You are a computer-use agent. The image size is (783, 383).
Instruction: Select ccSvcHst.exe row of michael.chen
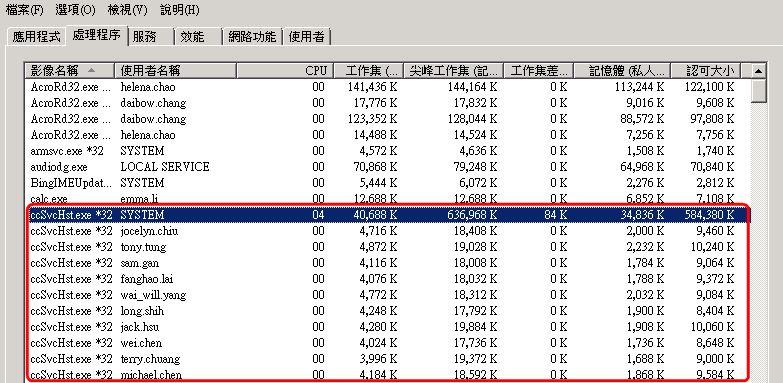(x=387, y=375)
